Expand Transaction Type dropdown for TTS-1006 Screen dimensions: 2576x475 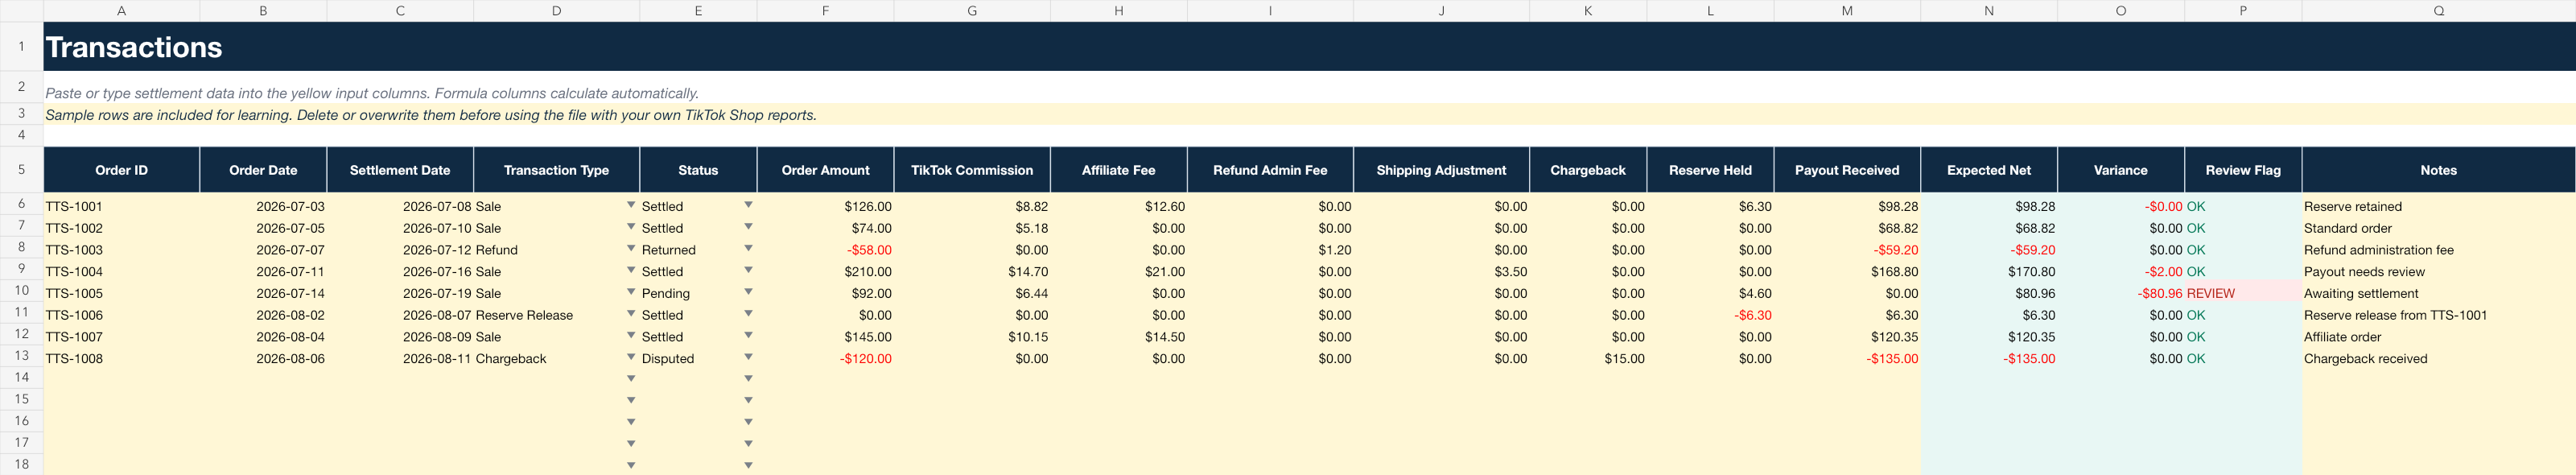click(631, 314)
